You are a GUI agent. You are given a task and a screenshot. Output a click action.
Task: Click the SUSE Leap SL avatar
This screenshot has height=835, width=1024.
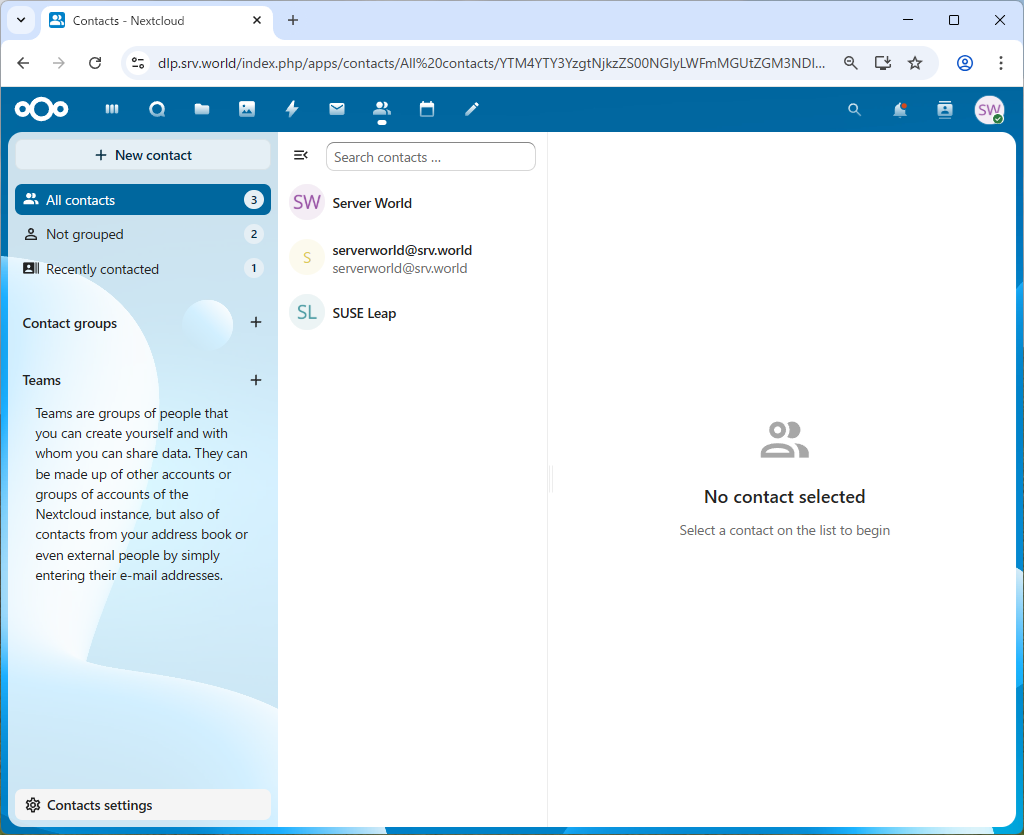(x=307, y=313)
